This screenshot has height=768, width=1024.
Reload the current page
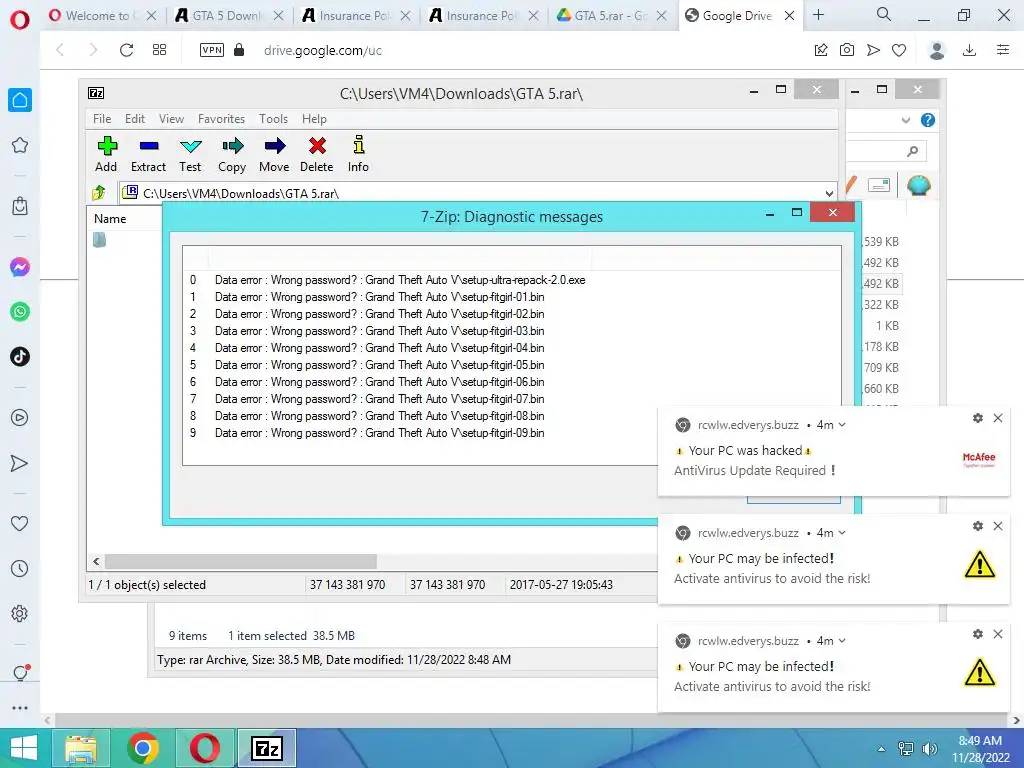tap(126, 50)
